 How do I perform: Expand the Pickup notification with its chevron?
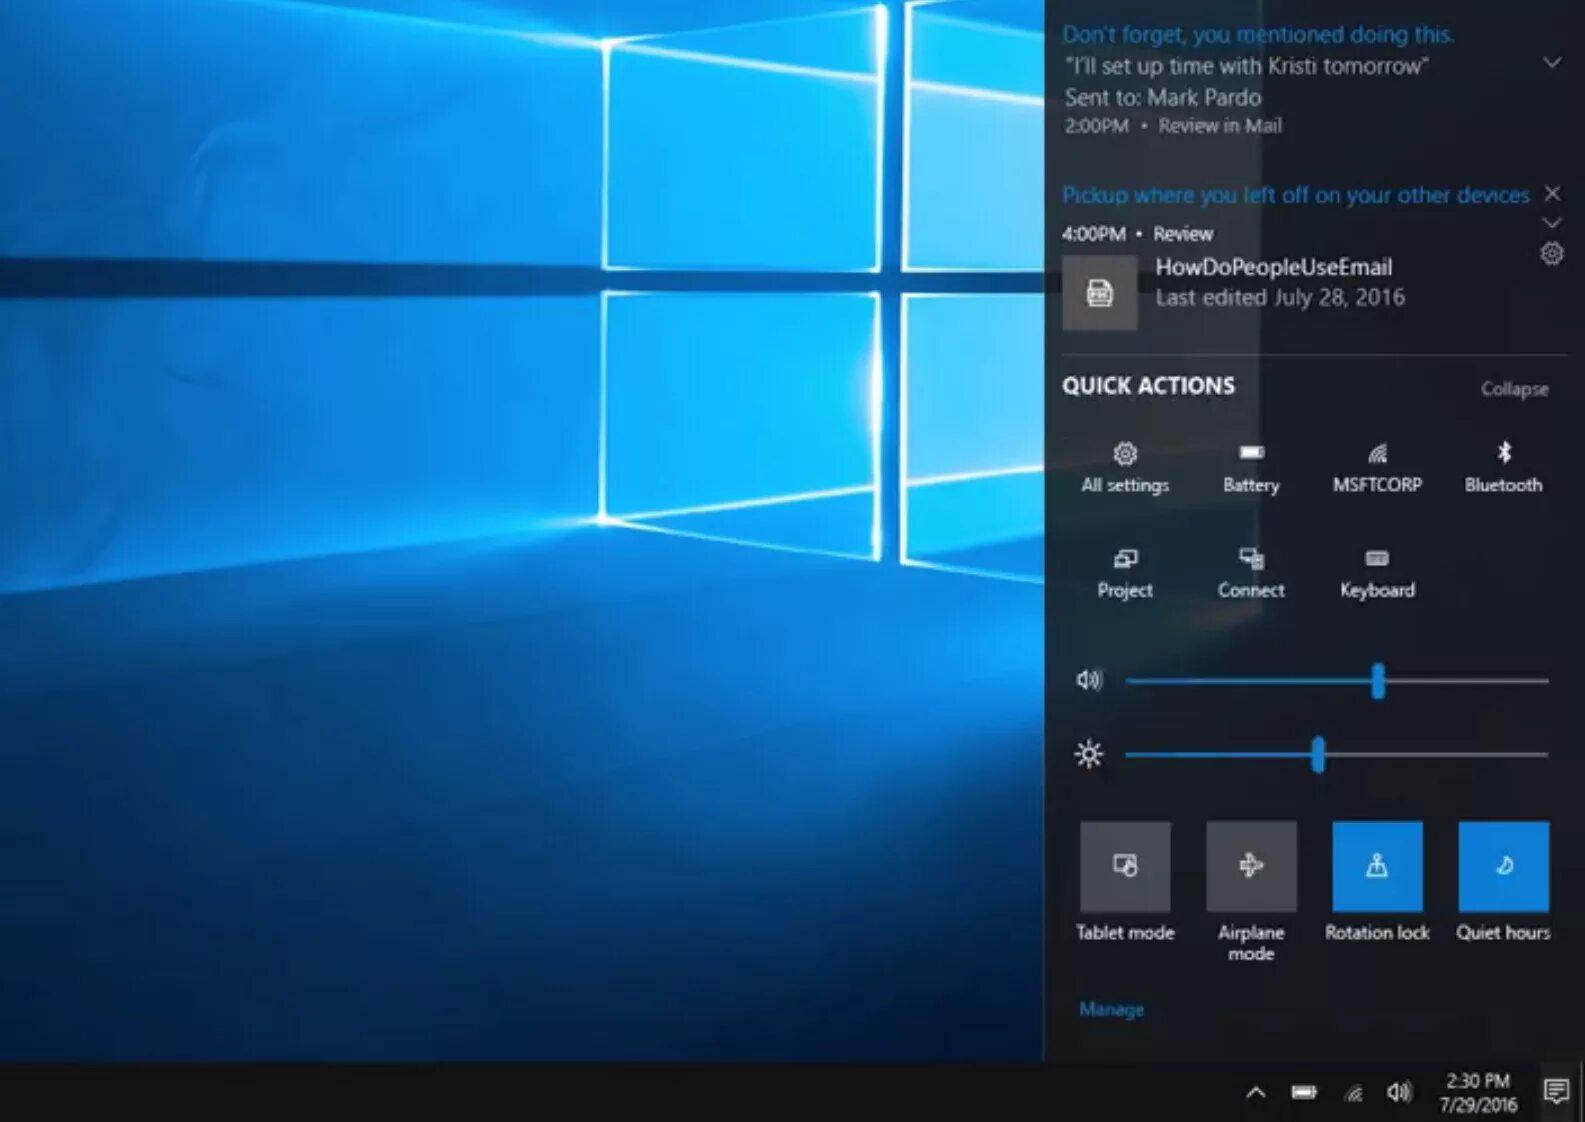coord(1552,222)
